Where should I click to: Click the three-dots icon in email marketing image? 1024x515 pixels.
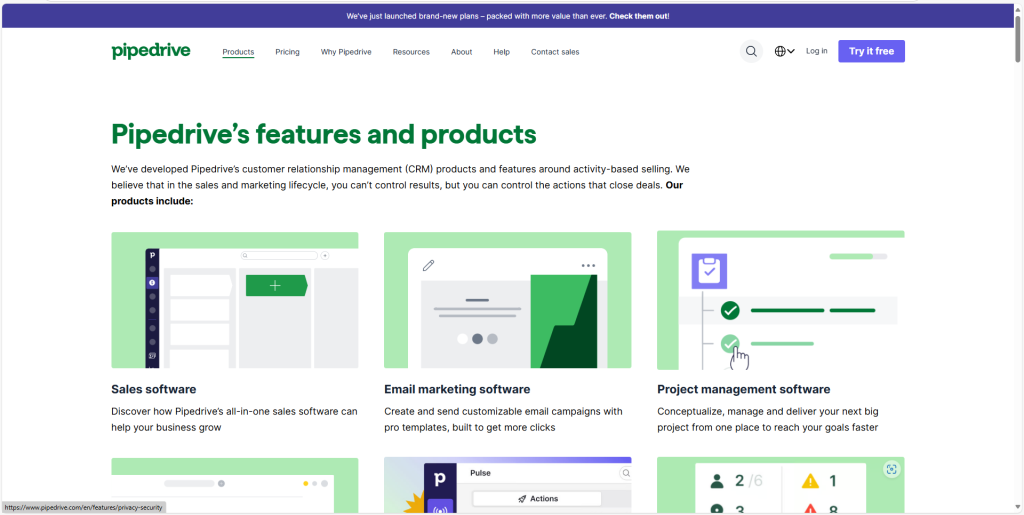click(588, 266)
